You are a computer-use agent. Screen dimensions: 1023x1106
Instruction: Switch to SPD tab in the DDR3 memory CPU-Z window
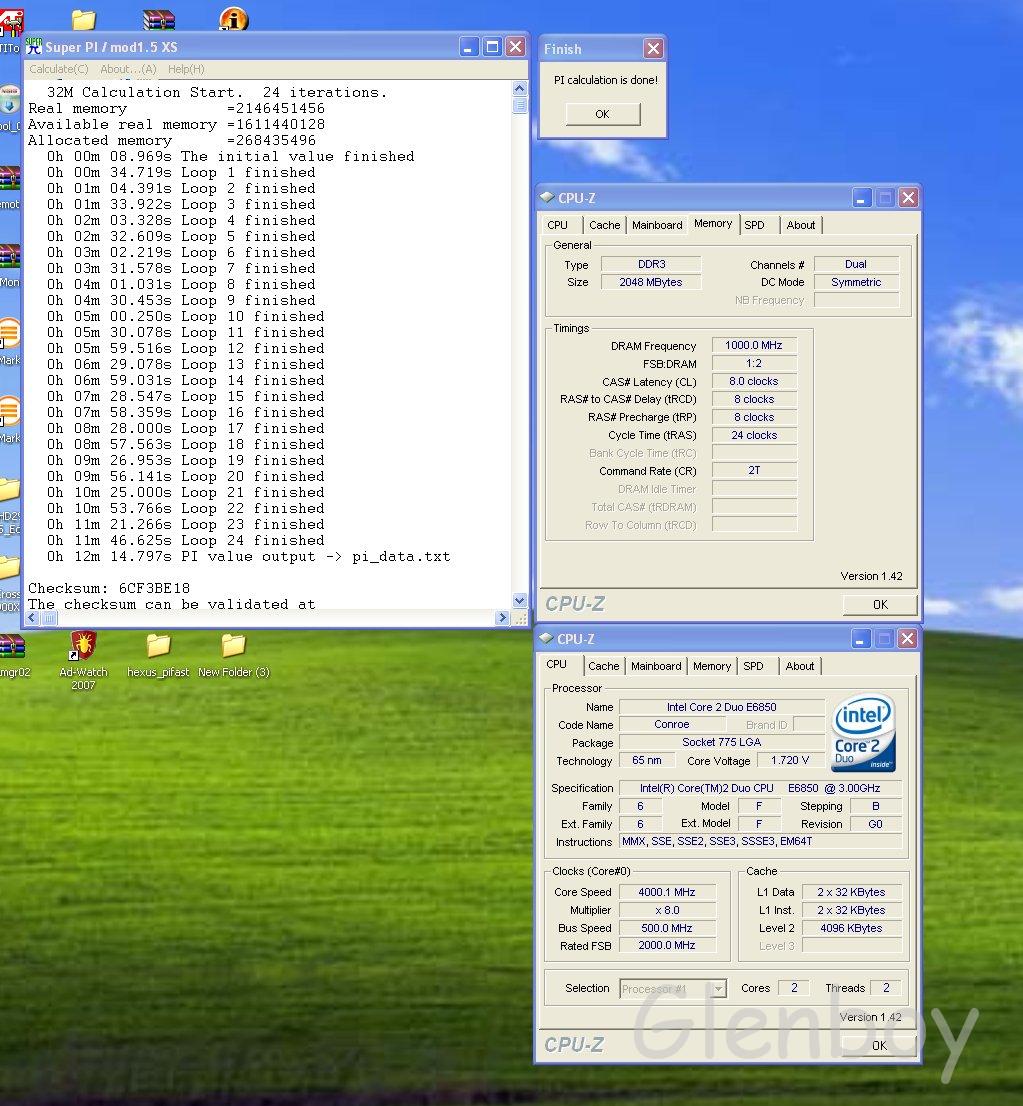pos(754,225)
